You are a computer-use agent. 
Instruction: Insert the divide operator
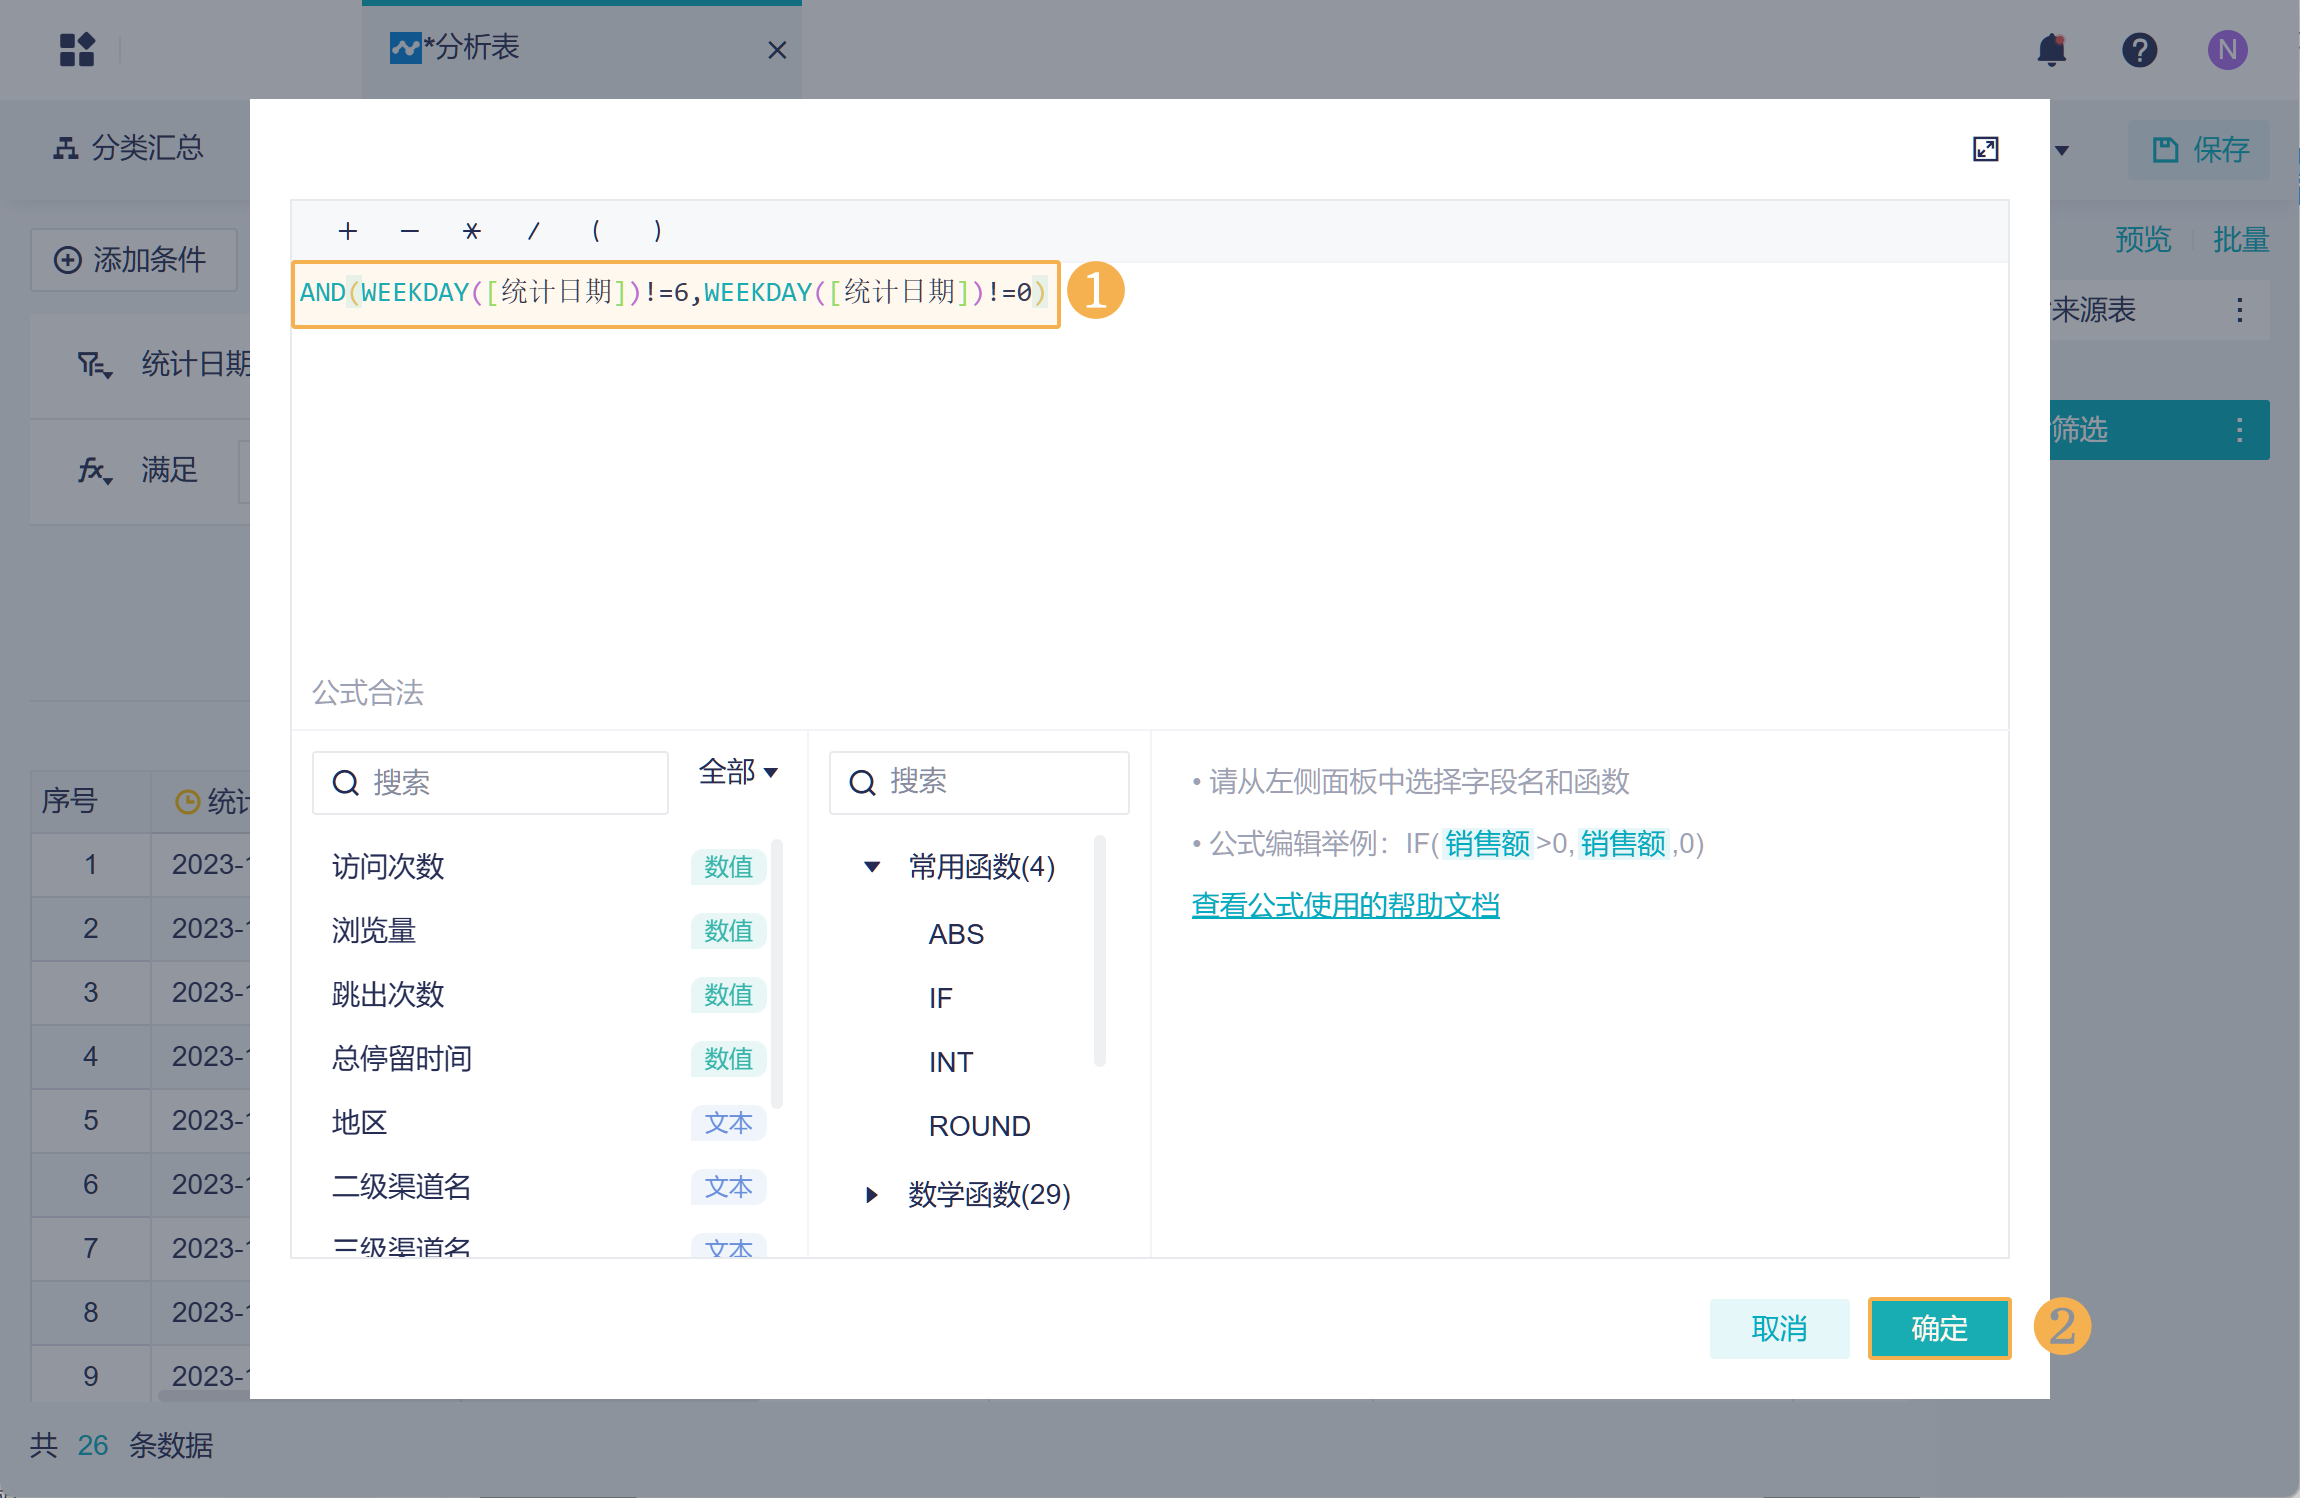(x=533, y=231)
